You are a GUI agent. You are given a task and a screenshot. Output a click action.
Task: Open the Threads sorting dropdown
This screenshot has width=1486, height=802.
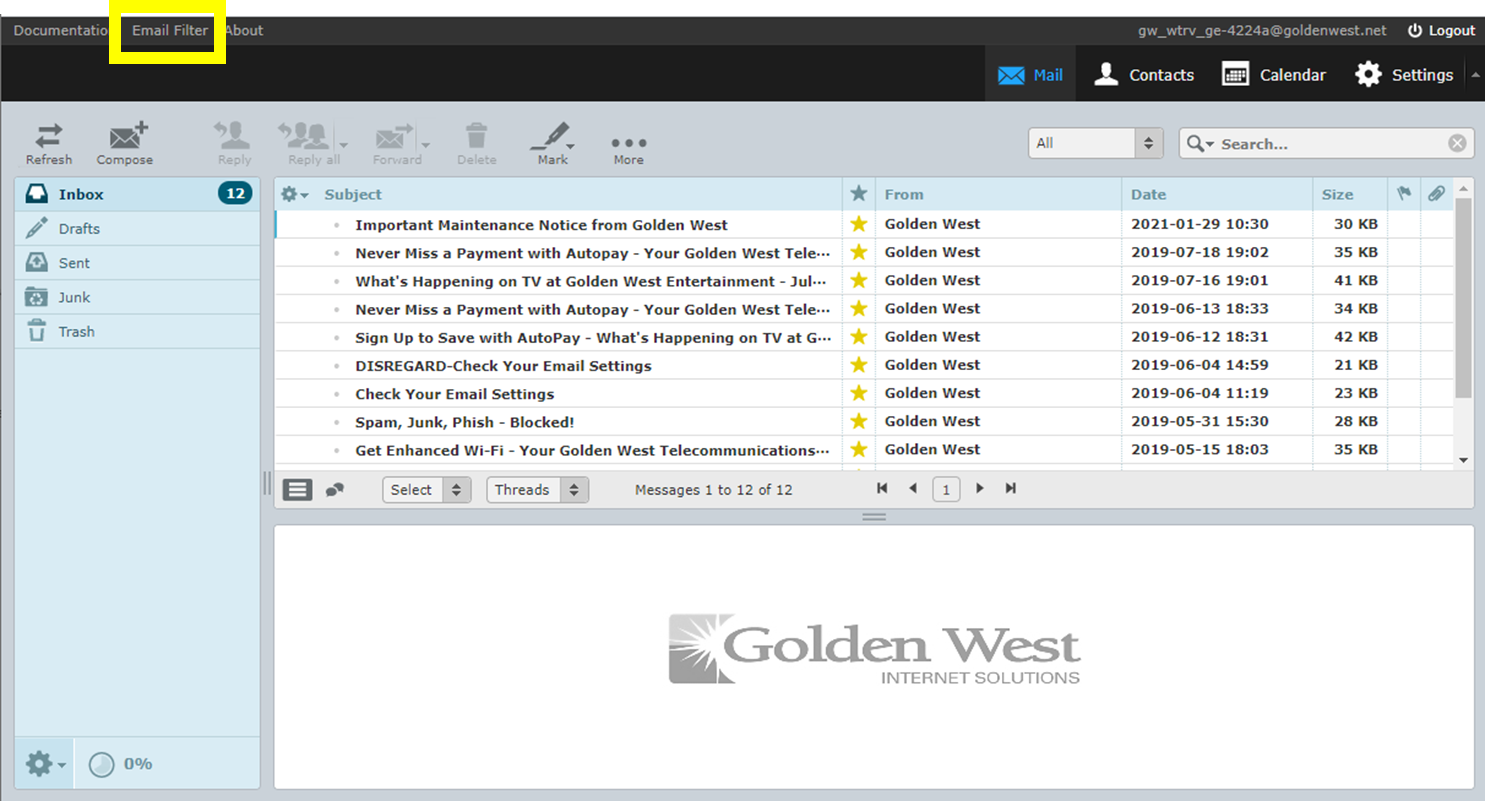tap(537, 489)
